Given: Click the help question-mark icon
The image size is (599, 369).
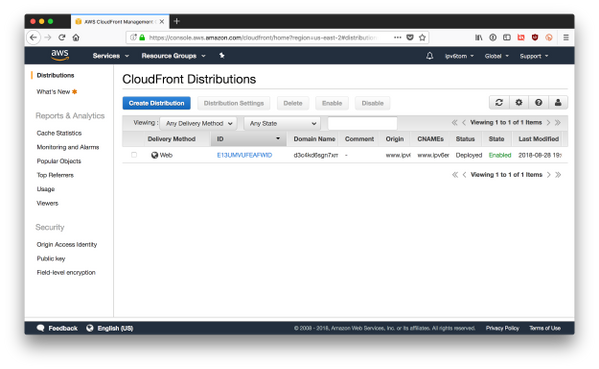Looking at the screenshot, I should coord(539,102).
